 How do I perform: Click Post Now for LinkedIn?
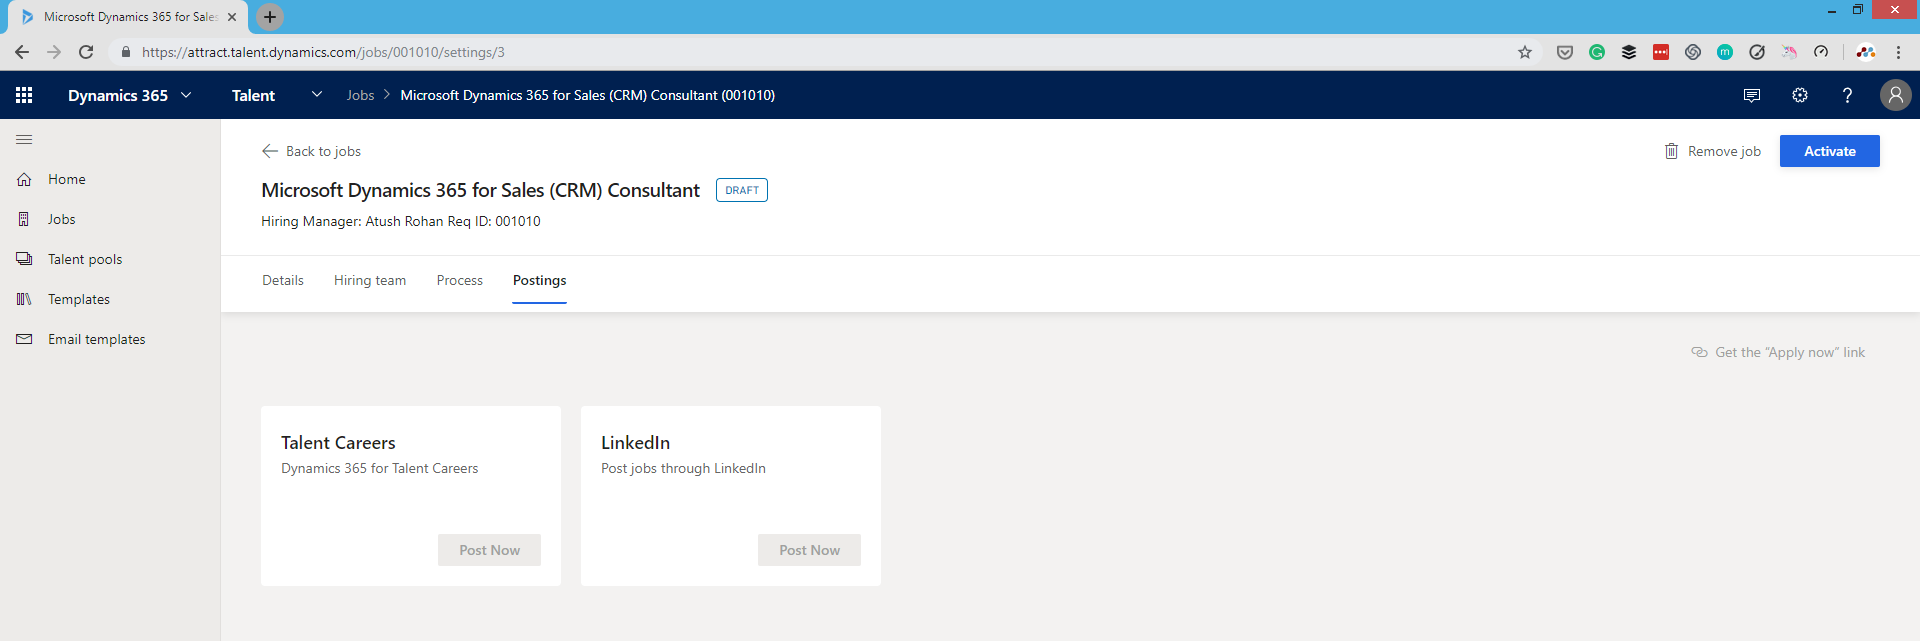[x=809, y=550]
